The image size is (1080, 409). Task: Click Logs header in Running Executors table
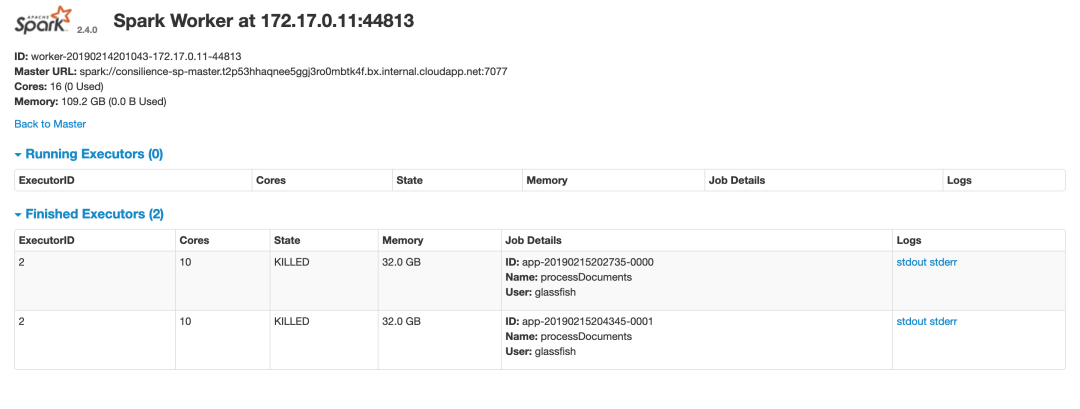tap(959, 181)
